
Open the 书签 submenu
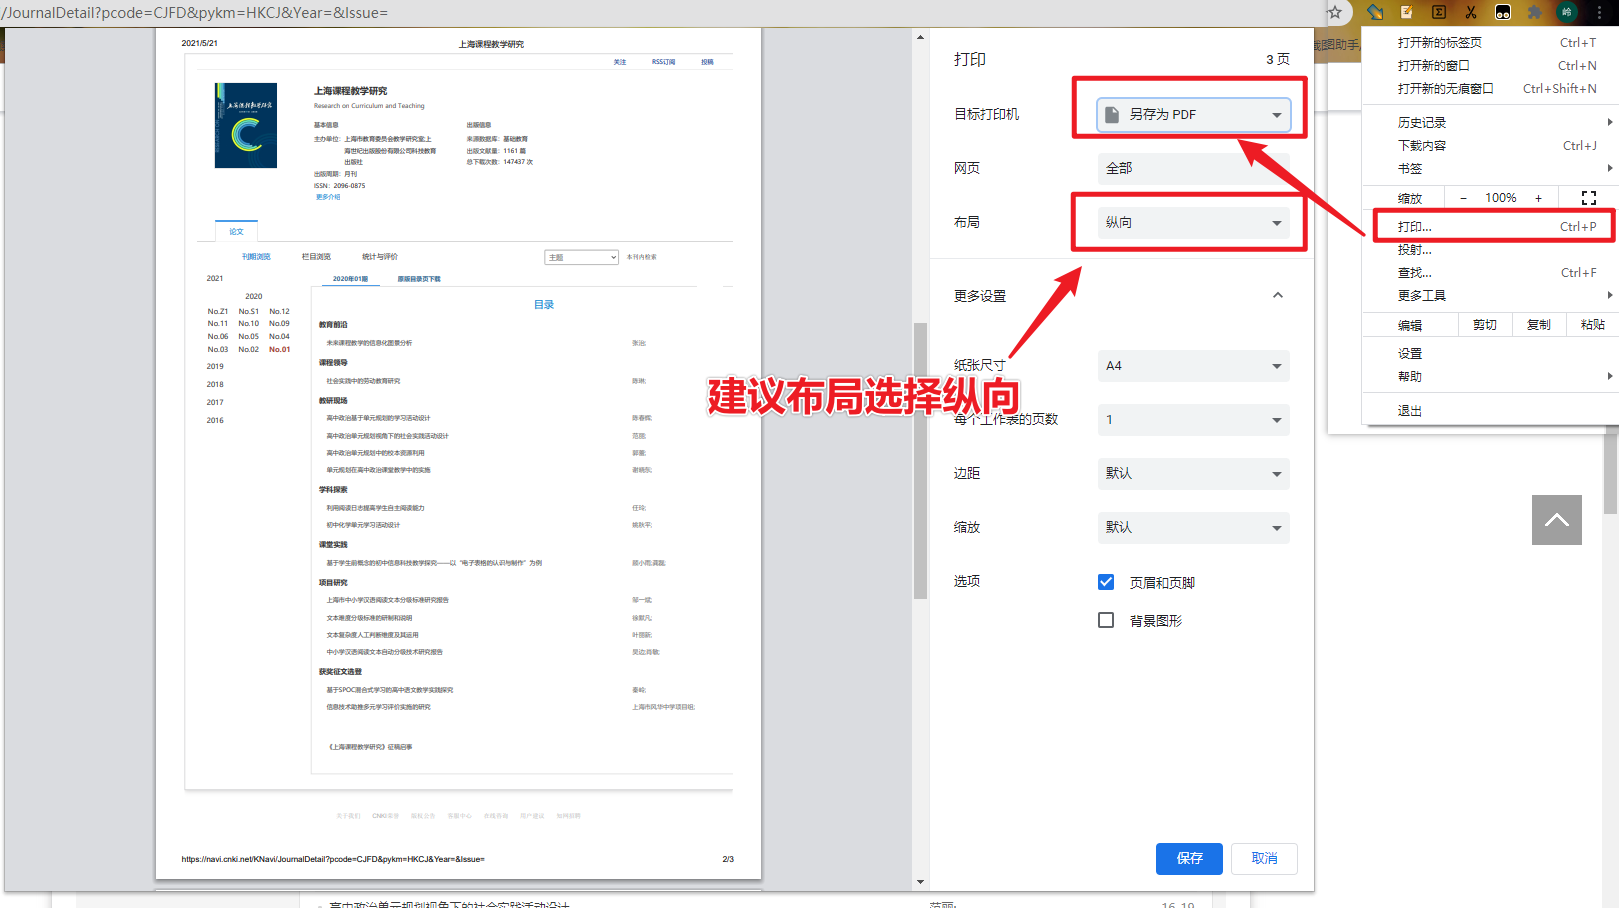[1490, 168]
